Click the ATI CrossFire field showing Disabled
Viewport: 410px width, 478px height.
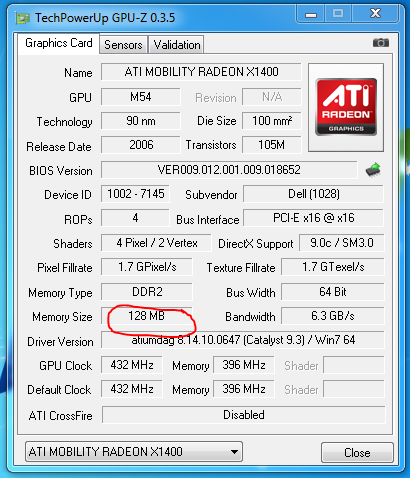click(244, 415)
